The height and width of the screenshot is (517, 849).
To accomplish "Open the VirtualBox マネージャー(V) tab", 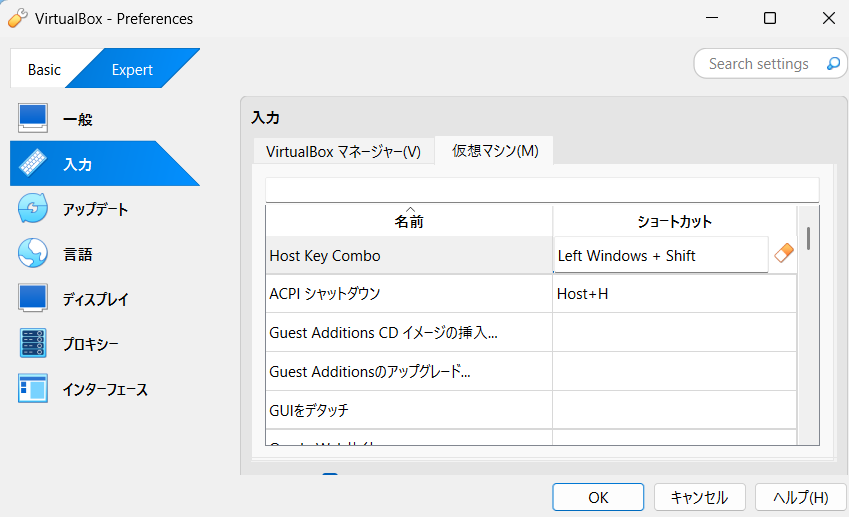I will 343,152.
